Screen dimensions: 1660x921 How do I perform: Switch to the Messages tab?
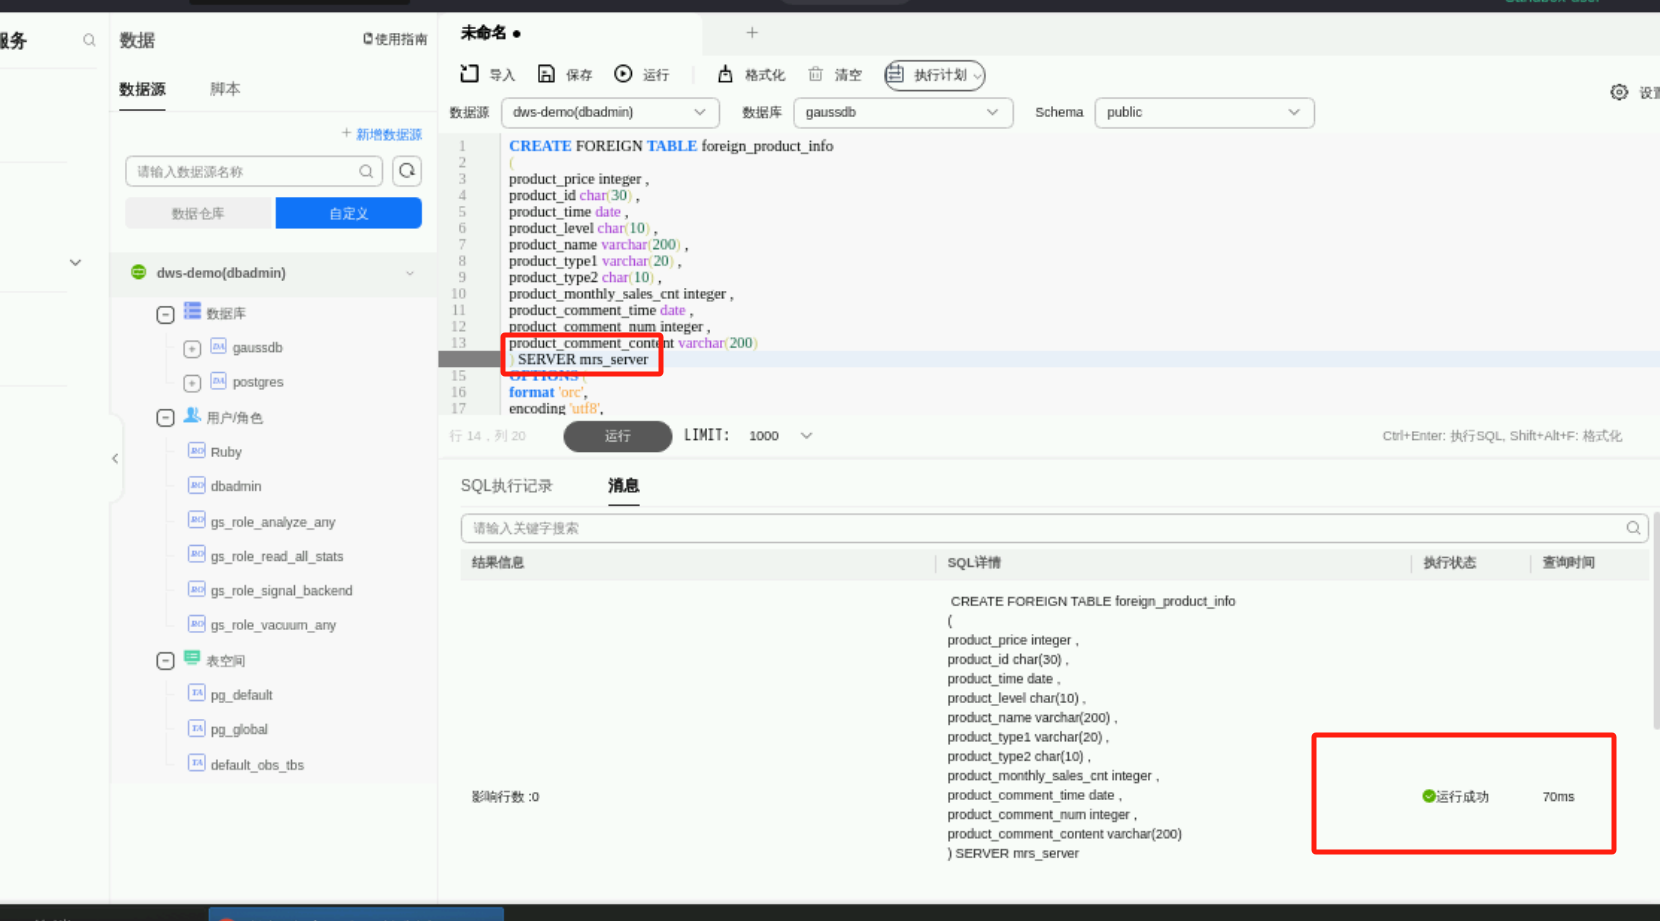point(623,486)
